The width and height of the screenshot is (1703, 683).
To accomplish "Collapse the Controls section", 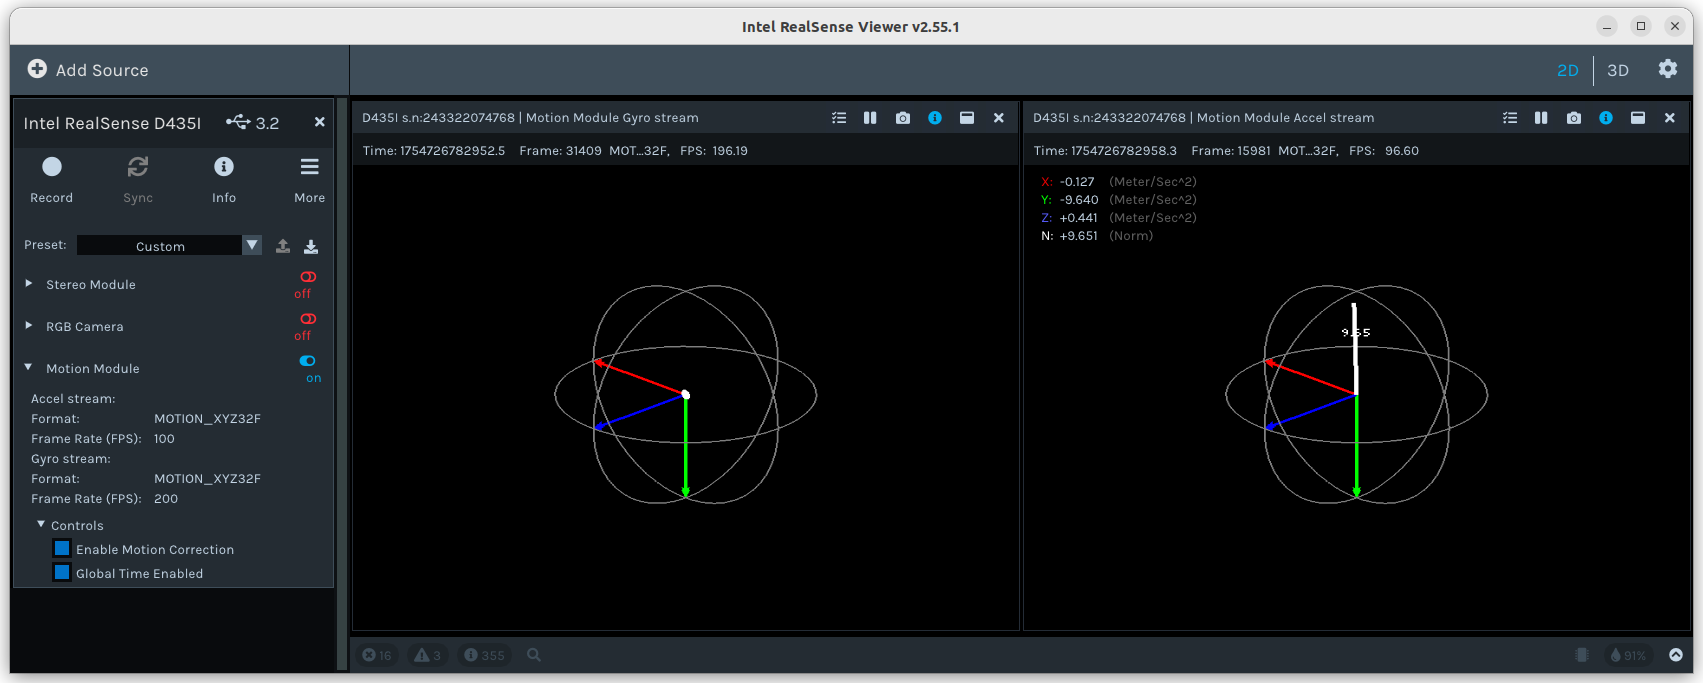I will click(x=41, y=525).
